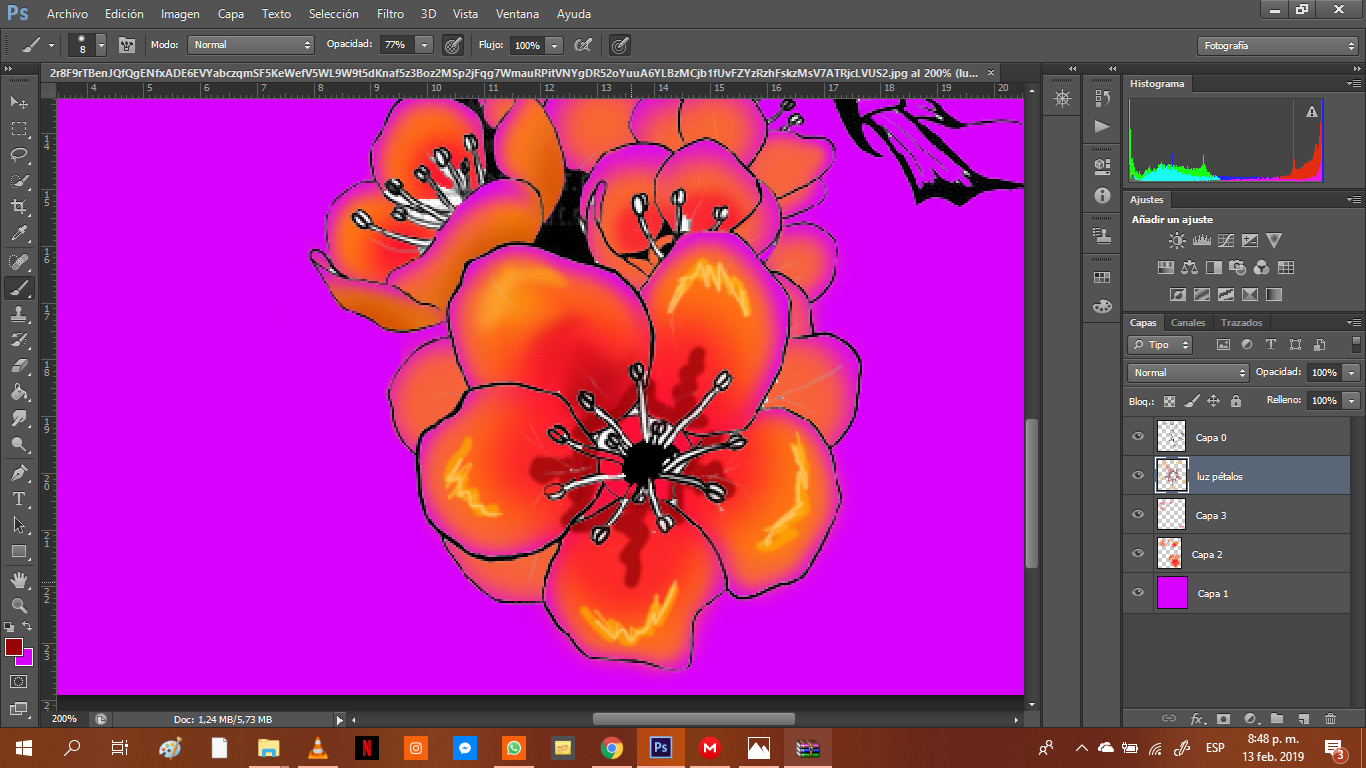1366x768 pixels.
Task: Toggle visibility of luz pétalos layer
Action: coord(1137,476)
